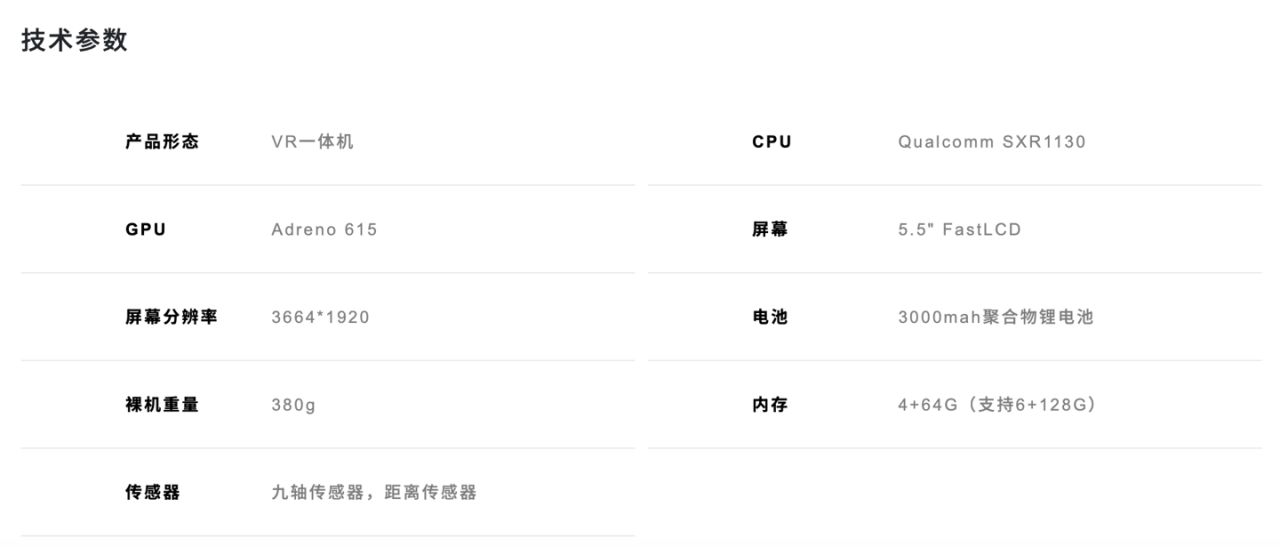This screenshot has width=1280, height=547.
Task: Click the 4+64G（支持6+128G） value
Action: (x=997, y=405)
